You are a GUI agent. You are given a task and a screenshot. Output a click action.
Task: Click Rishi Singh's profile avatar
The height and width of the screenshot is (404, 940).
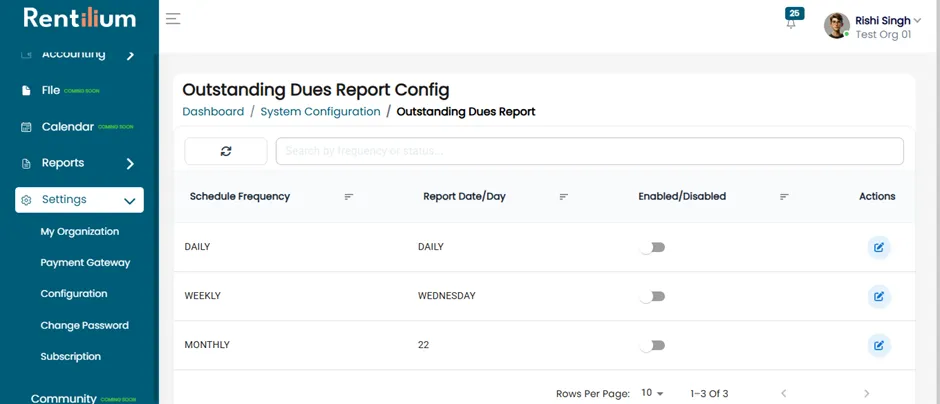pos(837,26)
